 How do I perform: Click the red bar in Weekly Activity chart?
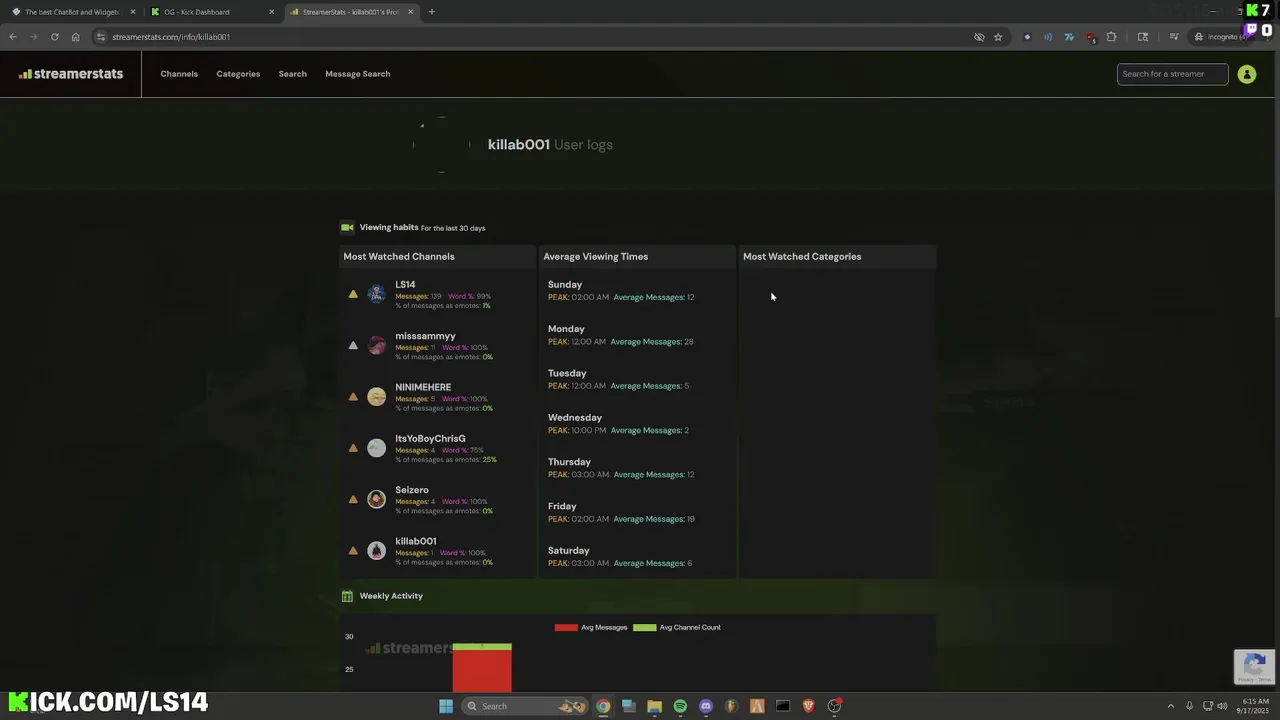pyautogui.click(x=482, y=671)
